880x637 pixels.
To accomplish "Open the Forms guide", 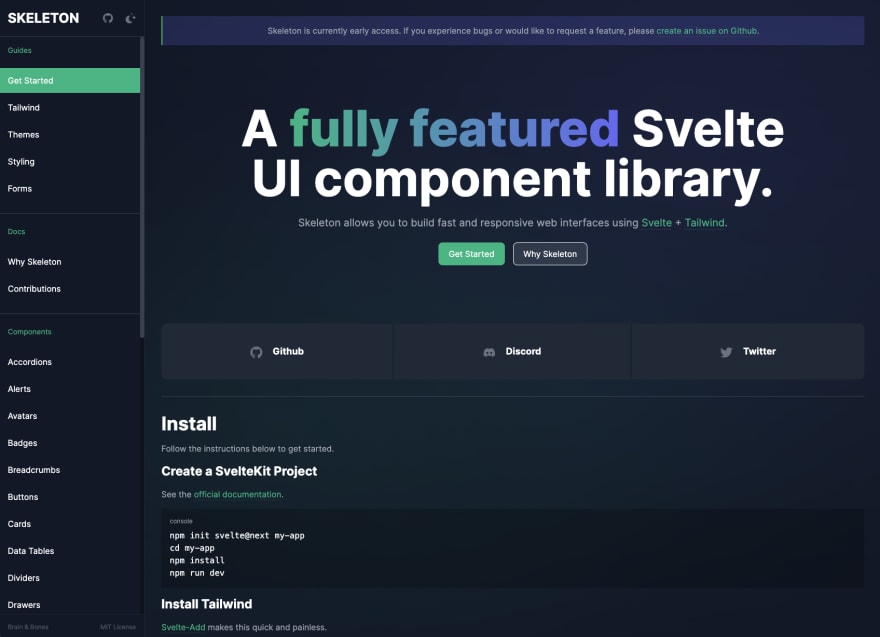I will 20,189.
